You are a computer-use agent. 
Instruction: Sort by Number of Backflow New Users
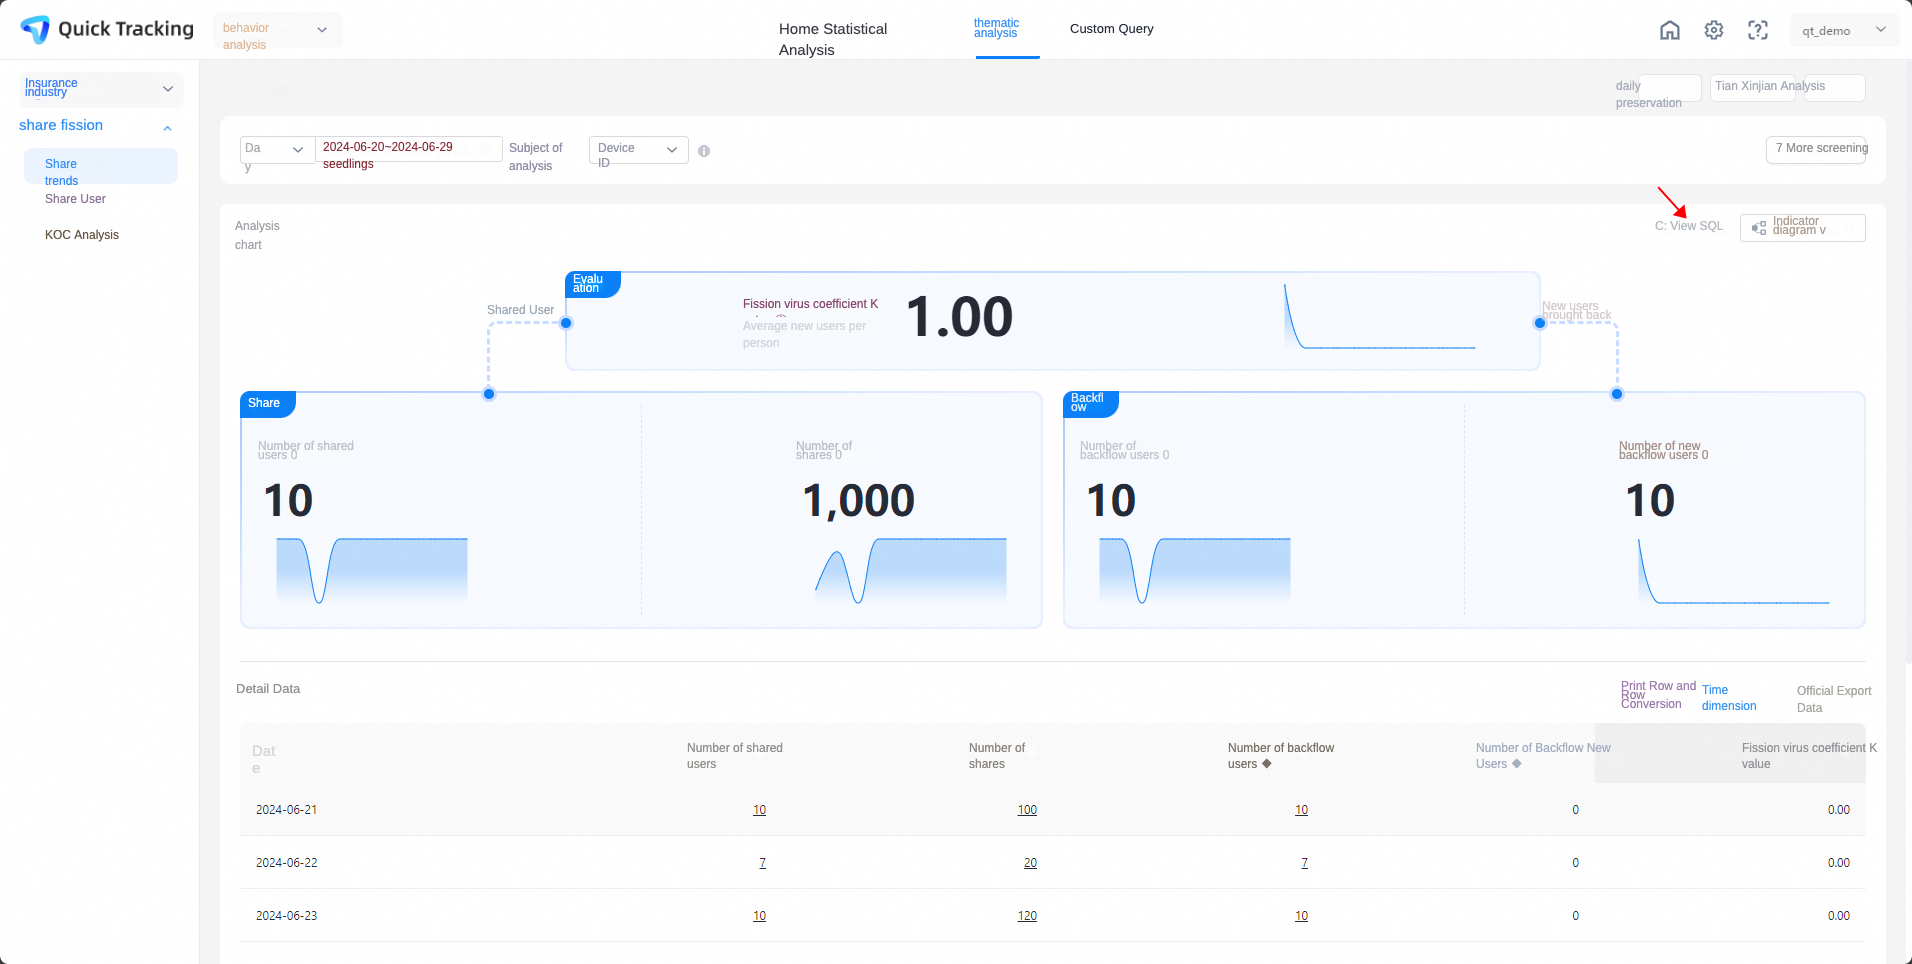[1517, 764]
